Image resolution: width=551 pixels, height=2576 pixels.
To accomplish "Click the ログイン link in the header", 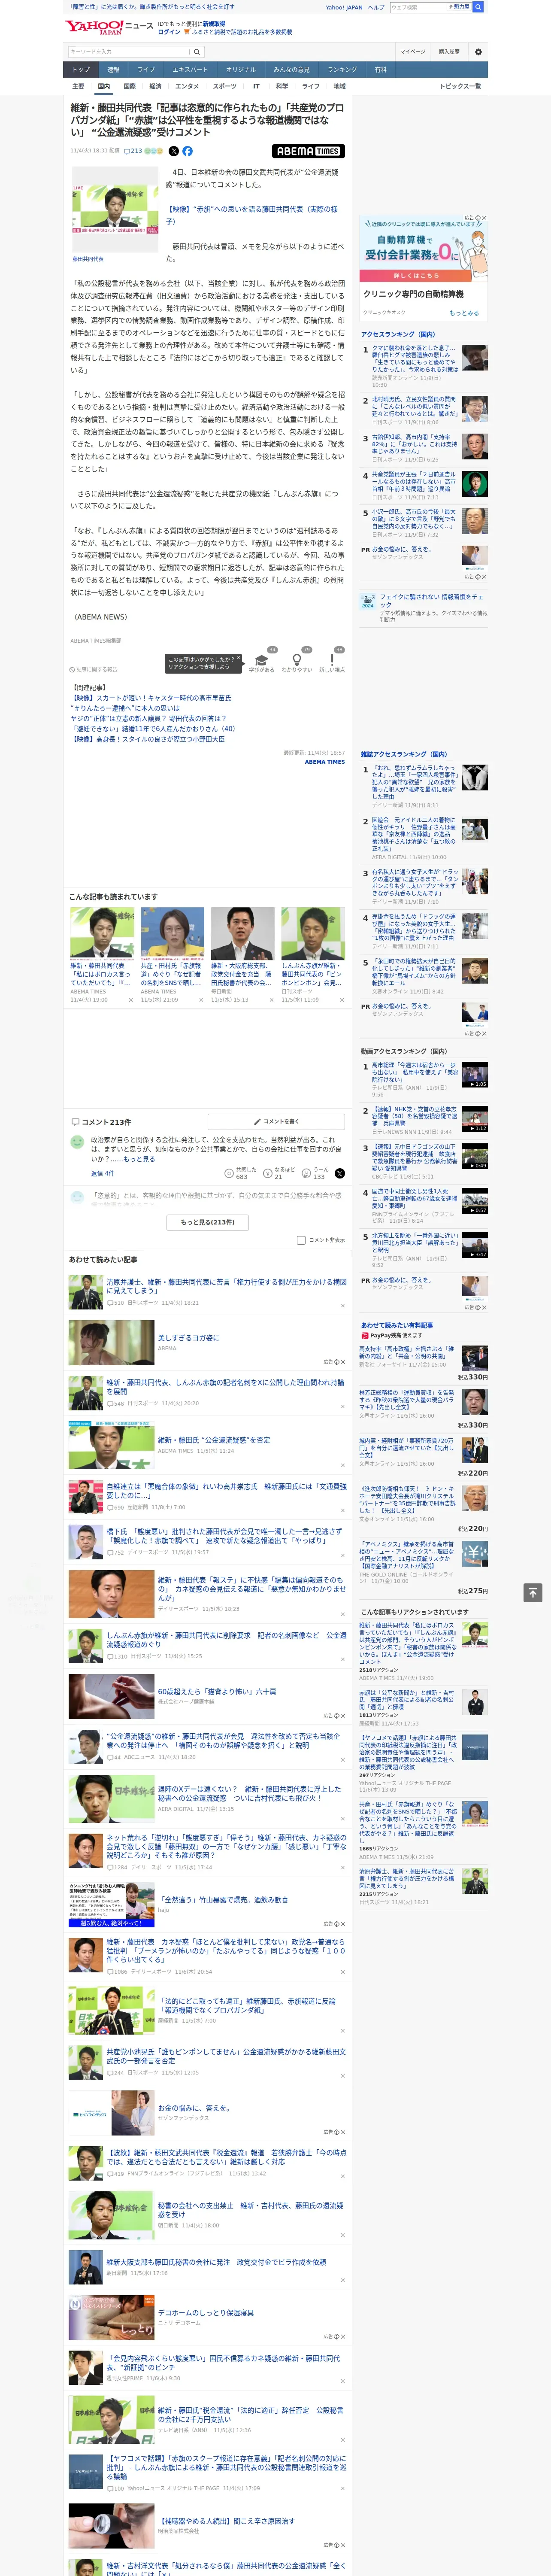I will tap(169, 32).
